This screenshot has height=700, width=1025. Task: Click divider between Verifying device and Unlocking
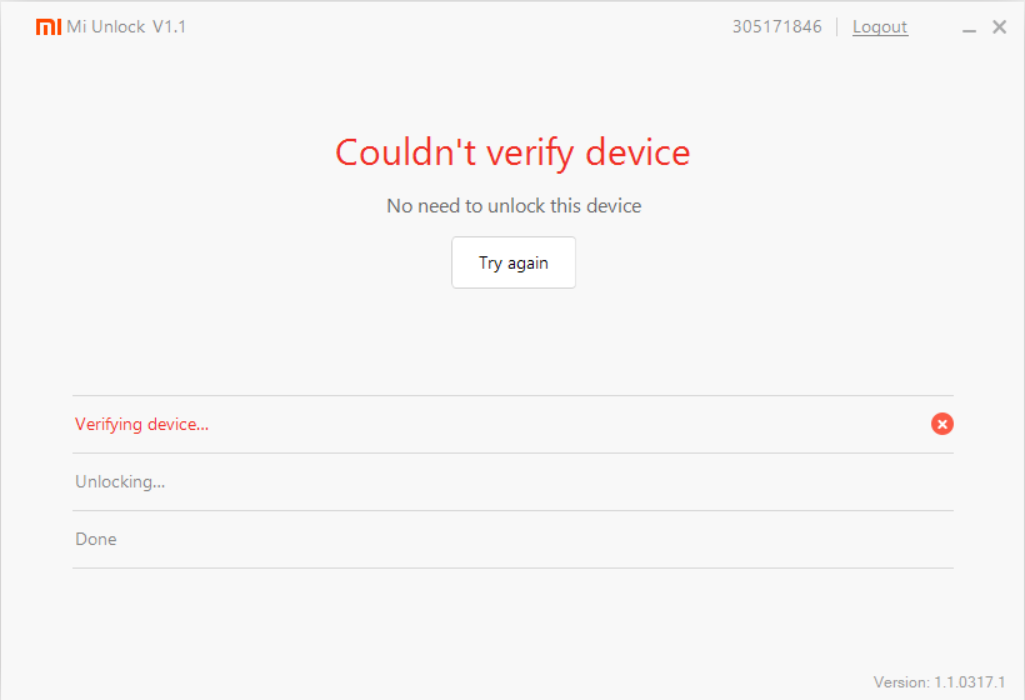[512, 453]
